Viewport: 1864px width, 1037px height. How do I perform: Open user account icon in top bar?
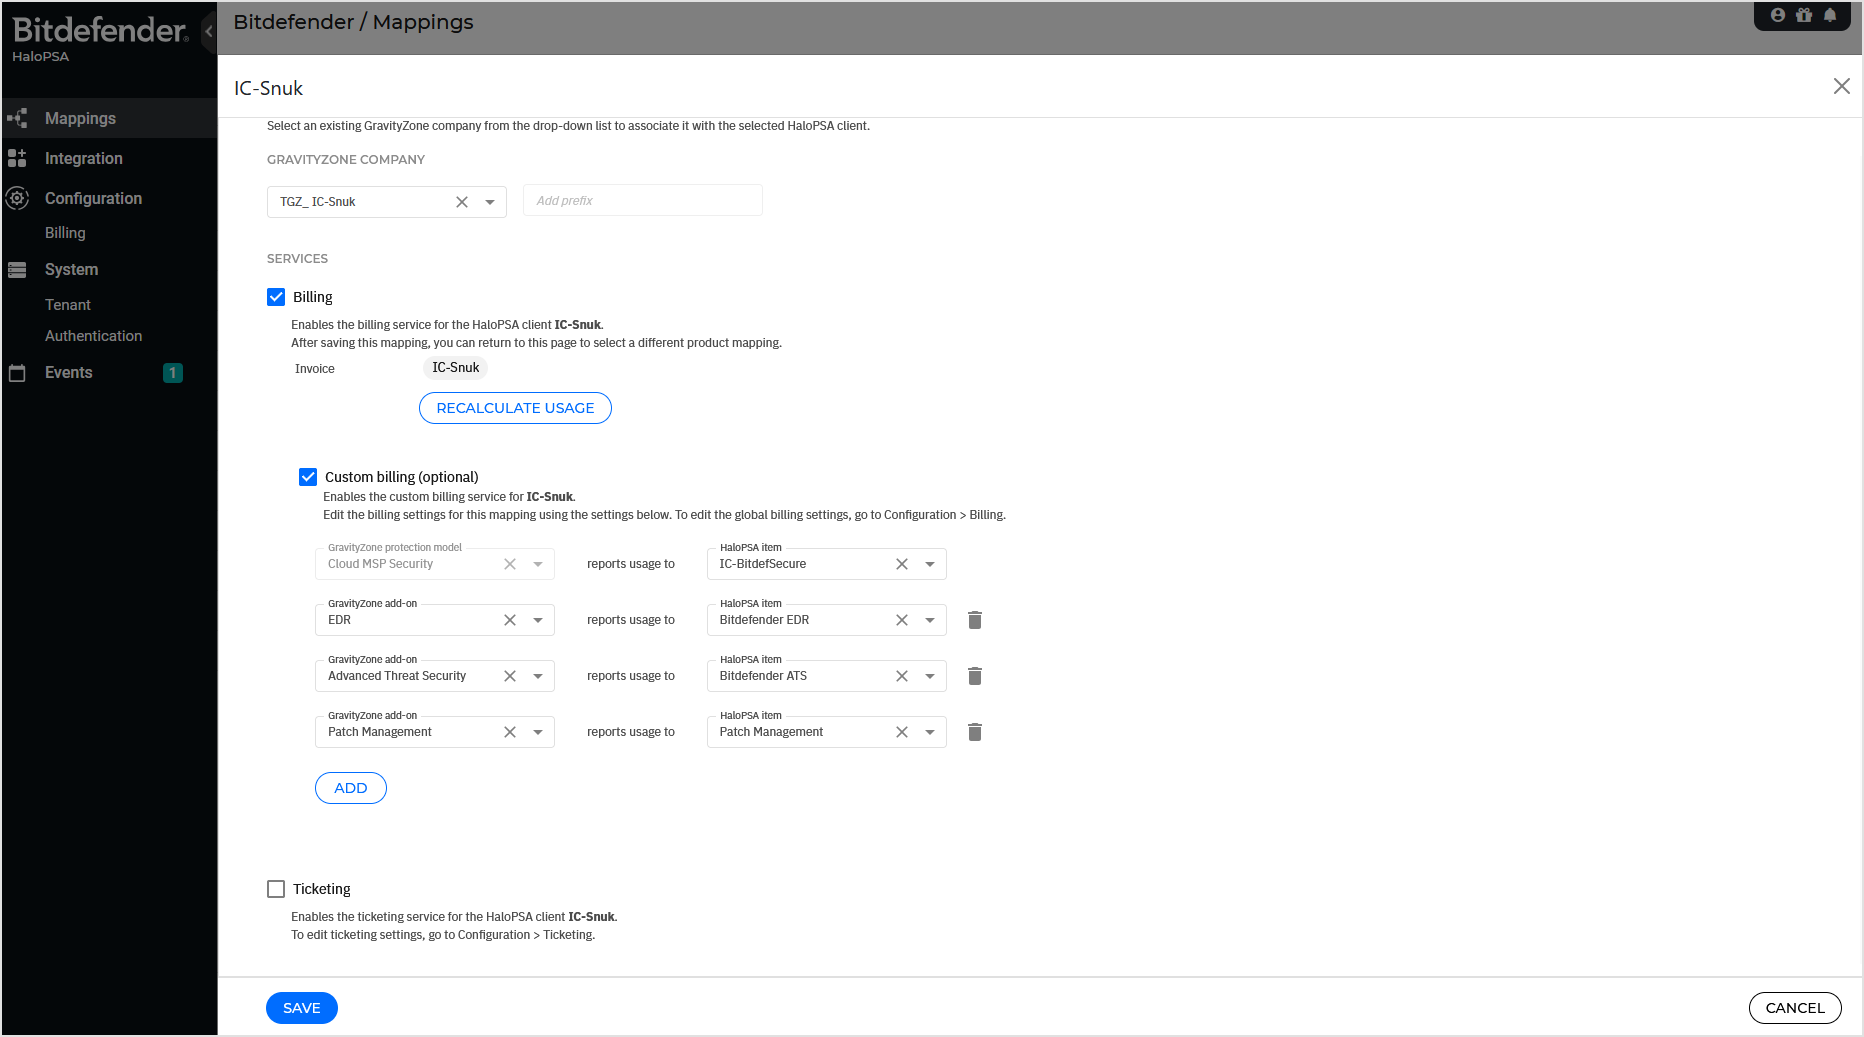tap(1778, 15)
